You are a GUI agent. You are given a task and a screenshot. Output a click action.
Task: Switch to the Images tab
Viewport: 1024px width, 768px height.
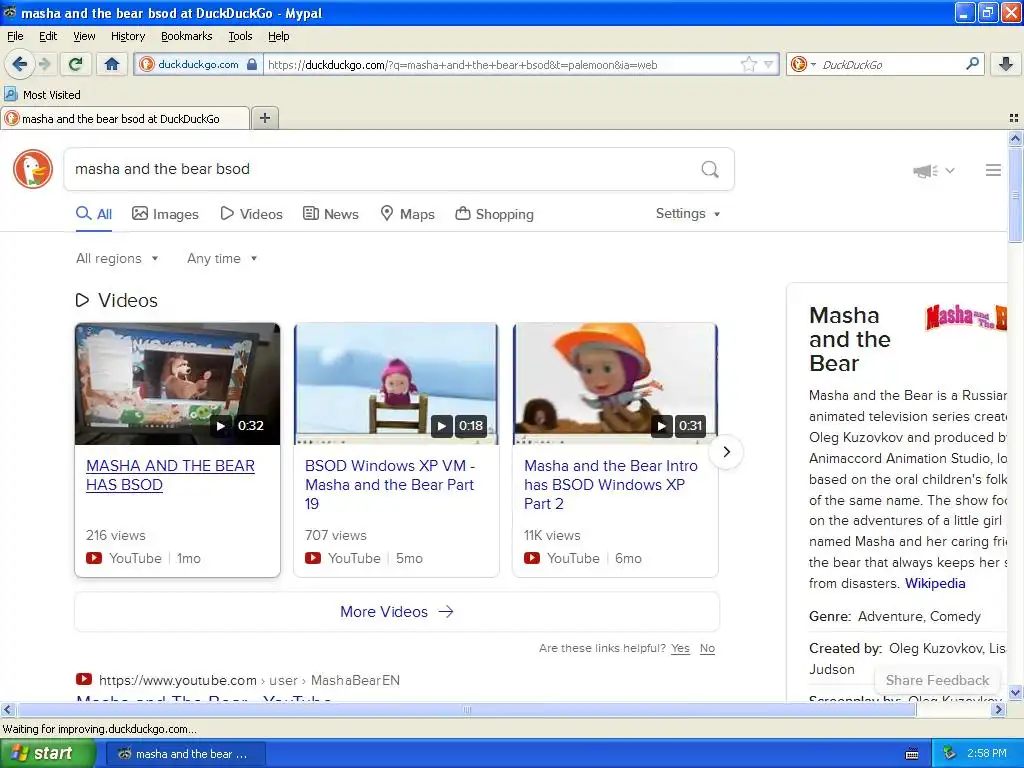[165, 214]
